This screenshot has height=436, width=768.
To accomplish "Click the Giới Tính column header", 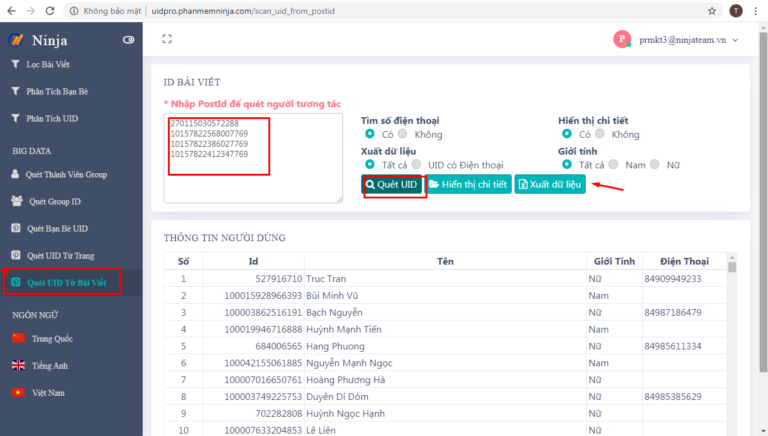I will 614,261.
